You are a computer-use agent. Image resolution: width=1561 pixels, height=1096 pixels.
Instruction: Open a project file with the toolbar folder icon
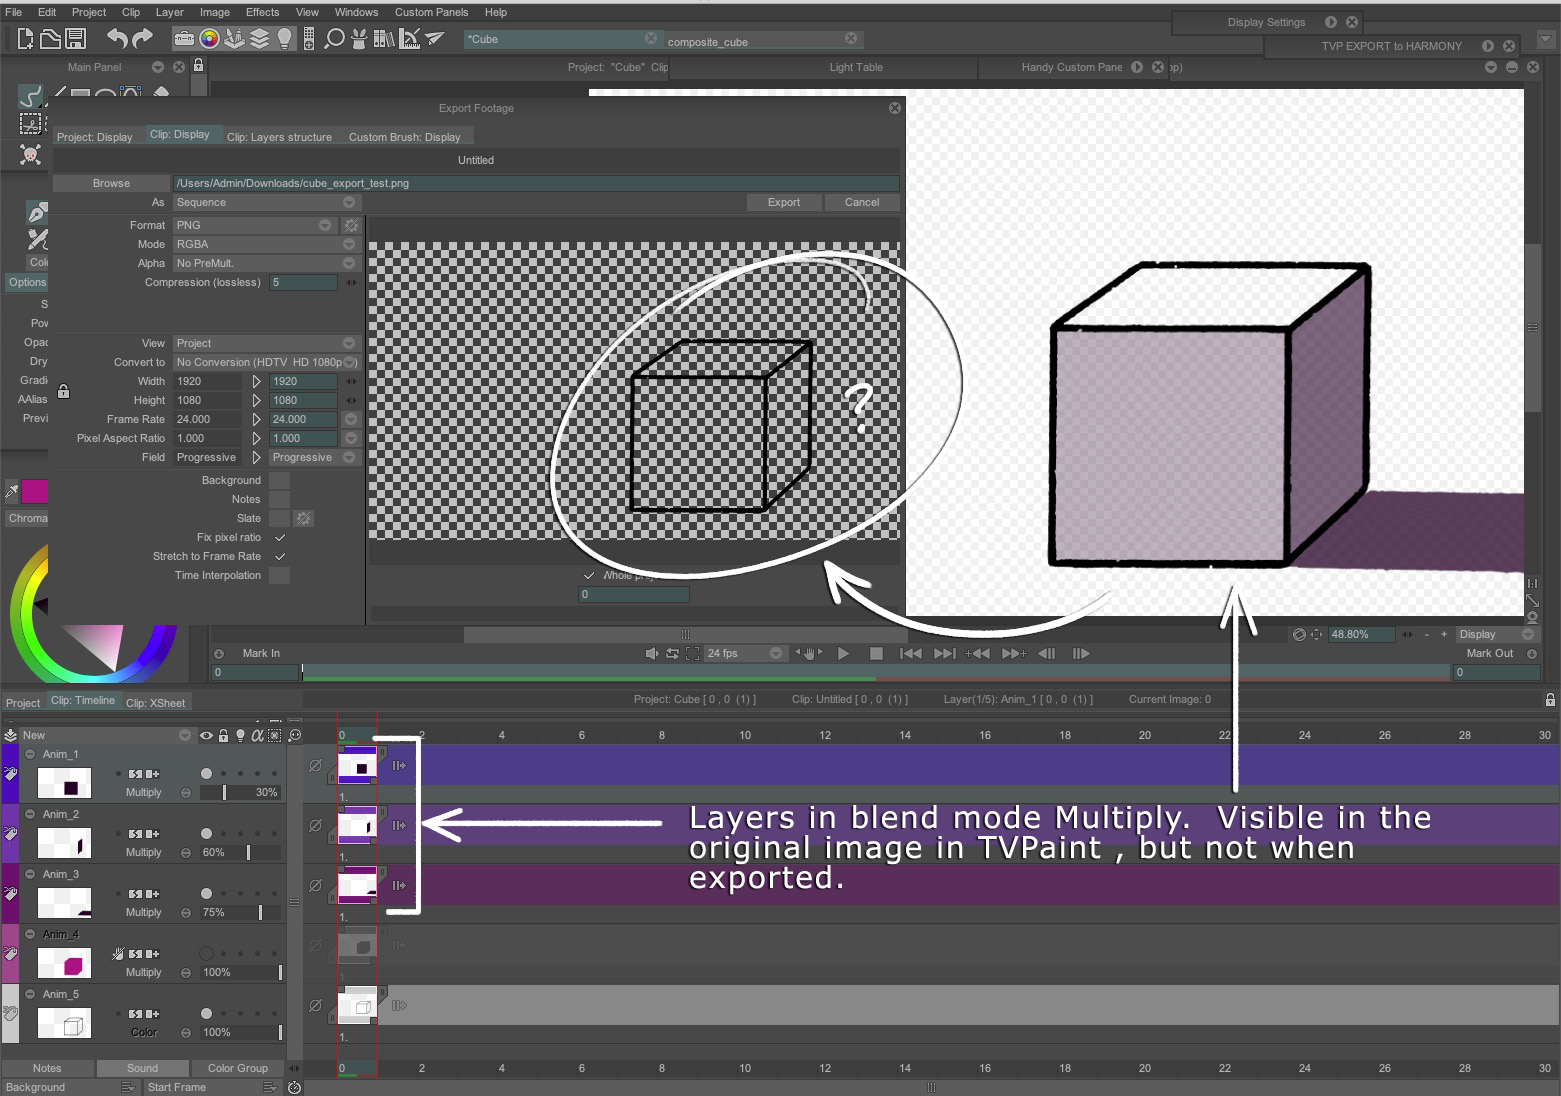[50, 39]
